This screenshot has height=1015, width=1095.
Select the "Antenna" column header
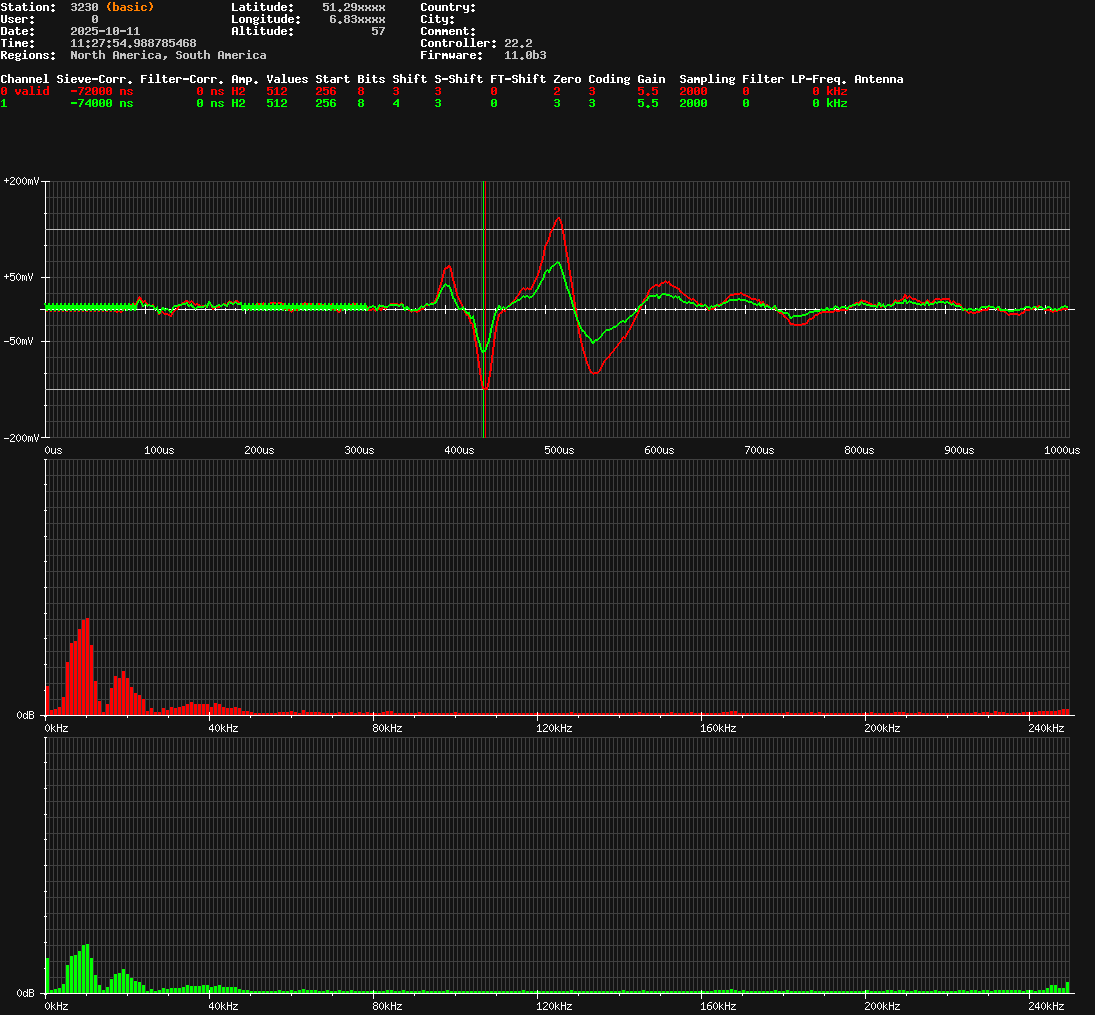[878, 79]
